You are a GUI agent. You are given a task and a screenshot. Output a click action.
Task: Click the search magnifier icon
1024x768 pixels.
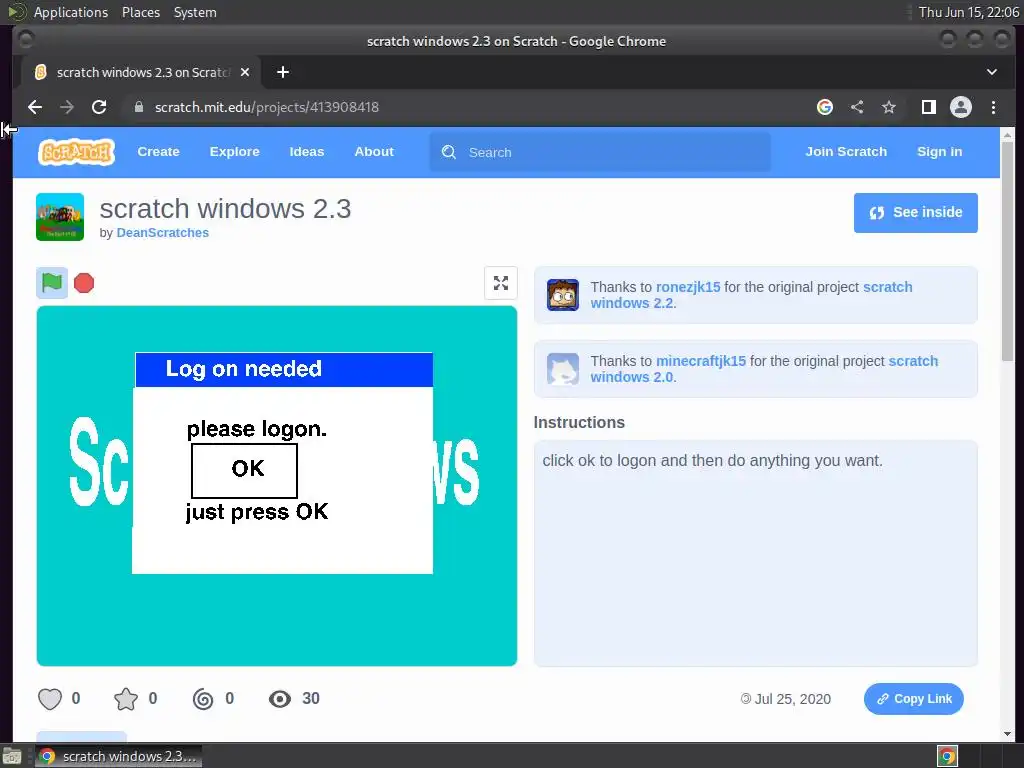coord(449,152)
